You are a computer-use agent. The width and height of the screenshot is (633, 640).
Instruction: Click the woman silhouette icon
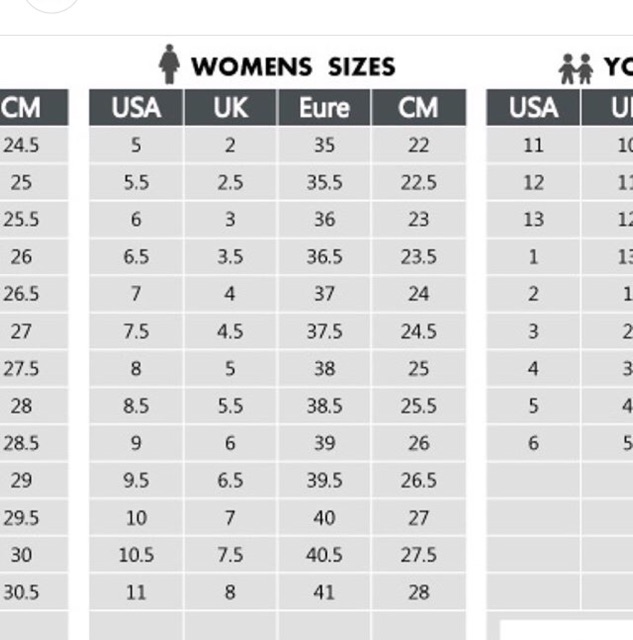169,64
